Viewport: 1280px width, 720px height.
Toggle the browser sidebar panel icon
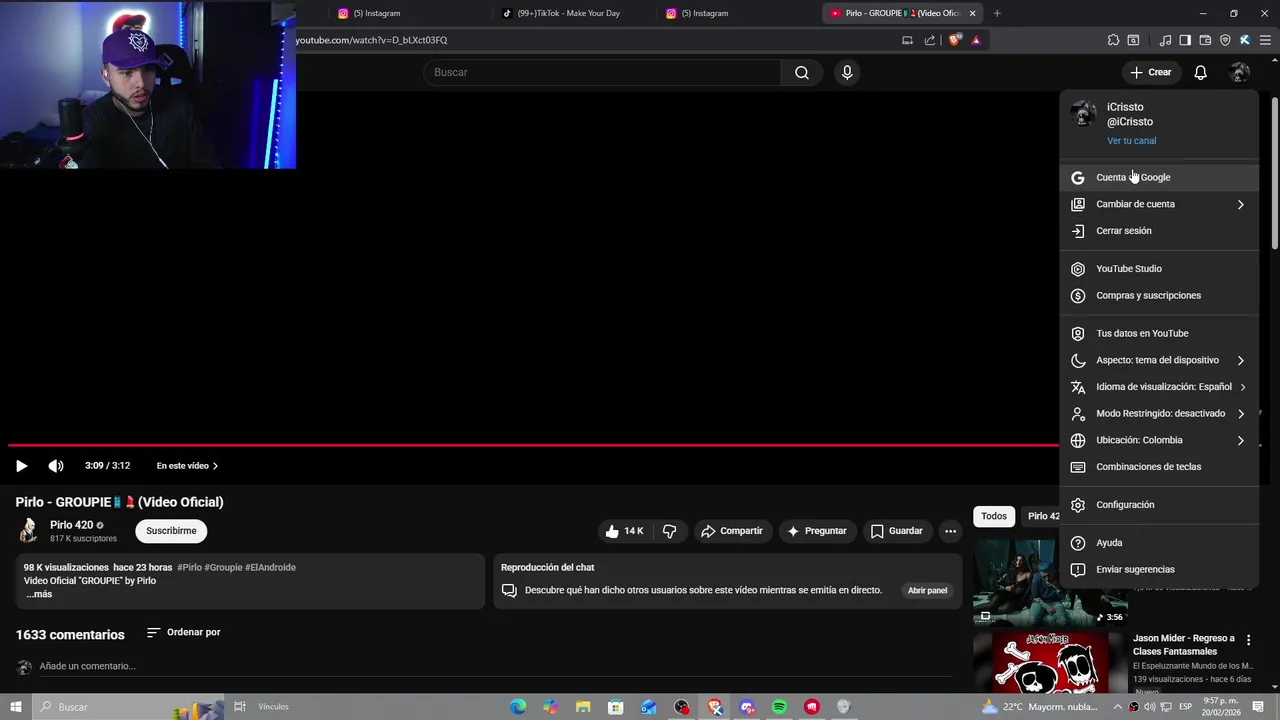1185,40
